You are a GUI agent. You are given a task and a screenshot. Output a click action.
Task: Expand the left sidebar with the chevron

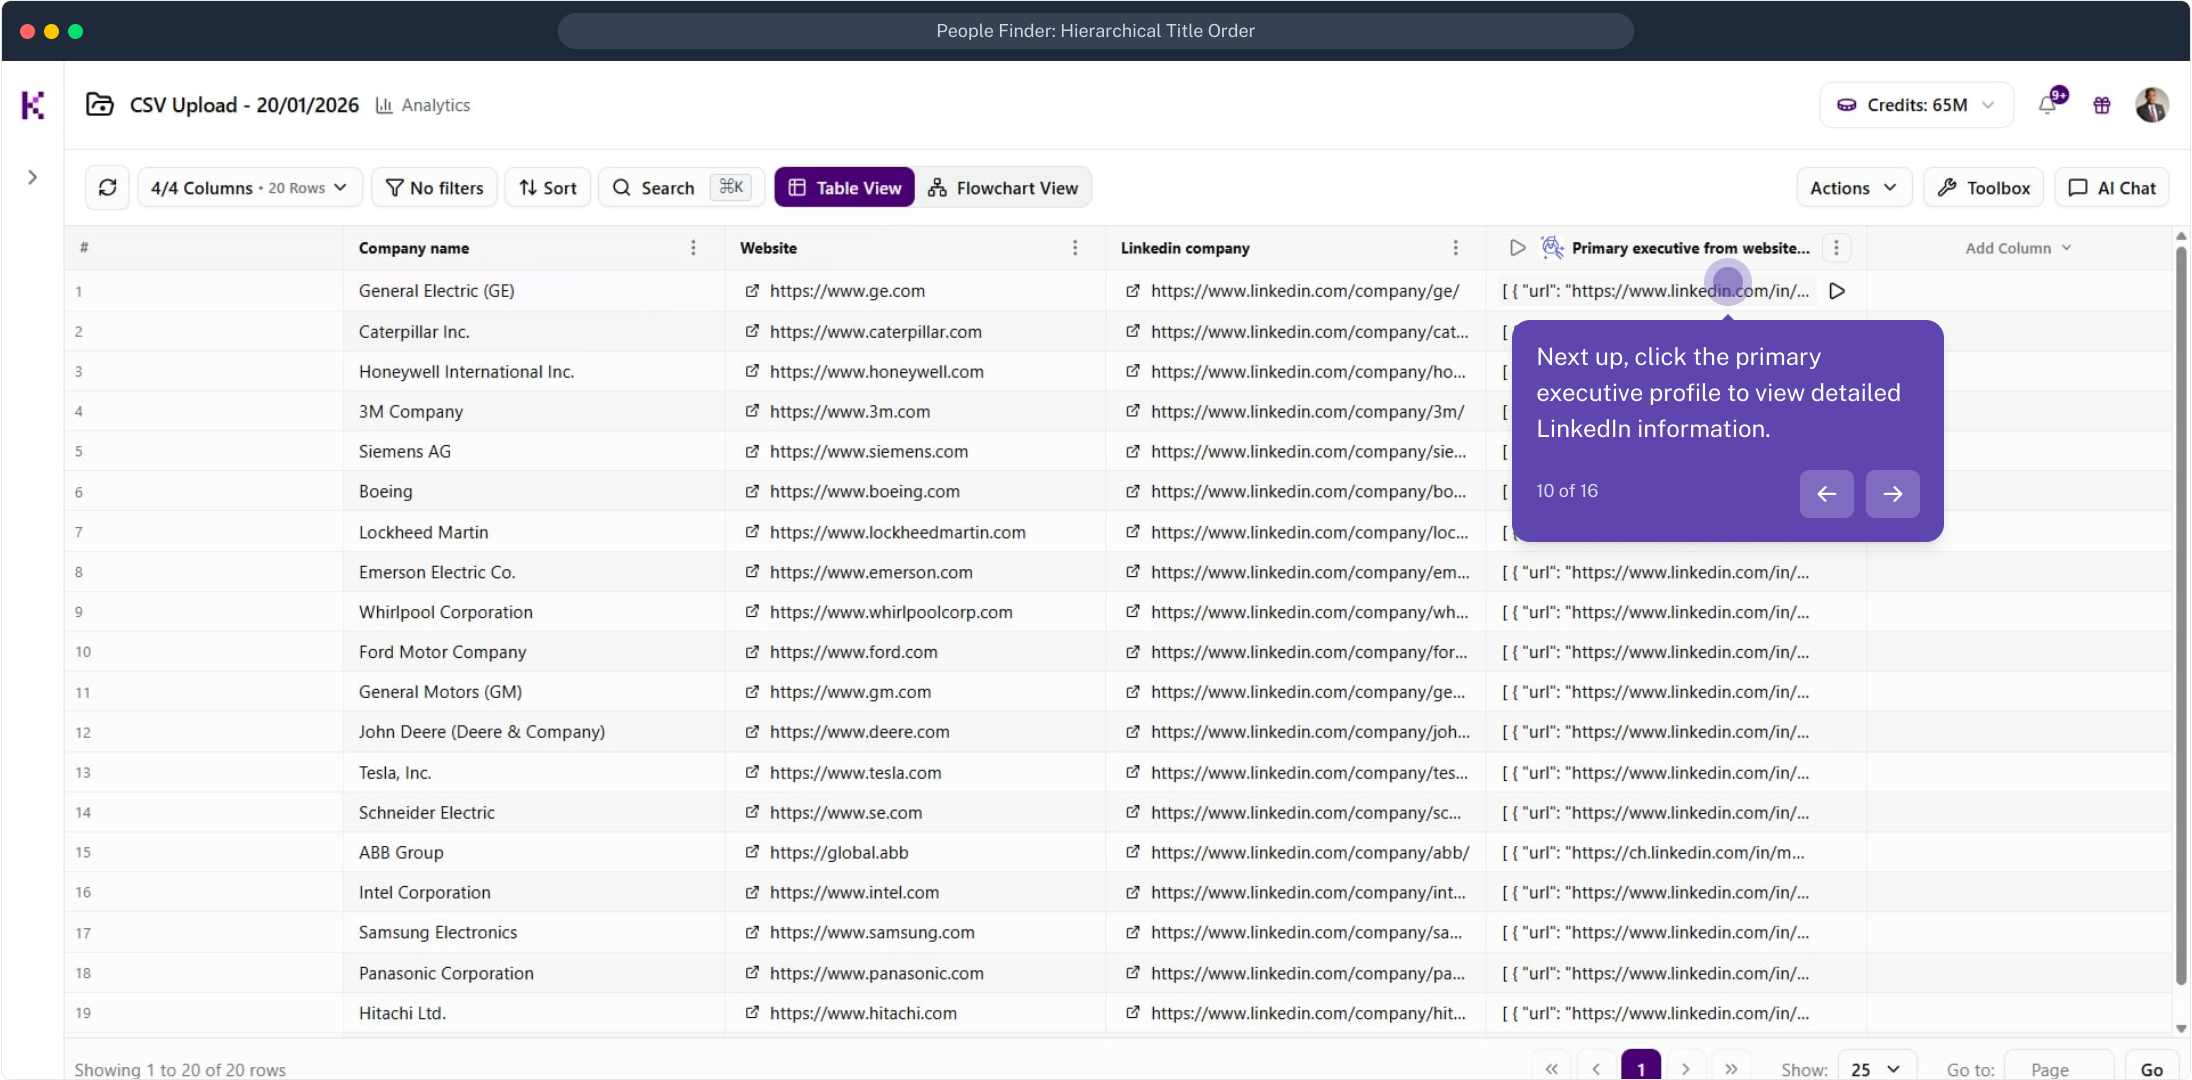(x=32, y=178)
